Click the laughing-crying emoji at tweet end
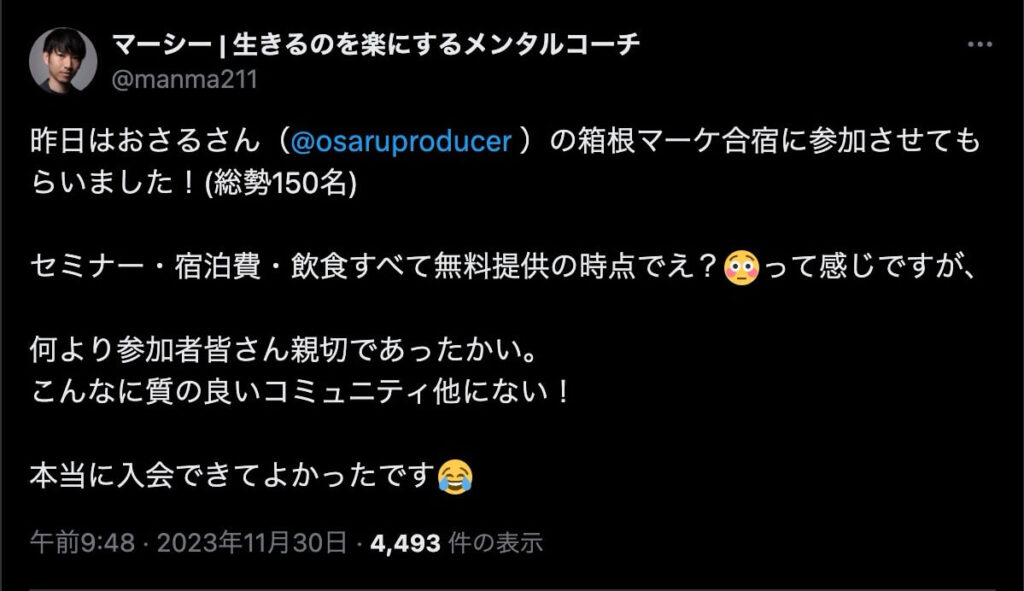 pyautogui.click(x=455, y=474)
